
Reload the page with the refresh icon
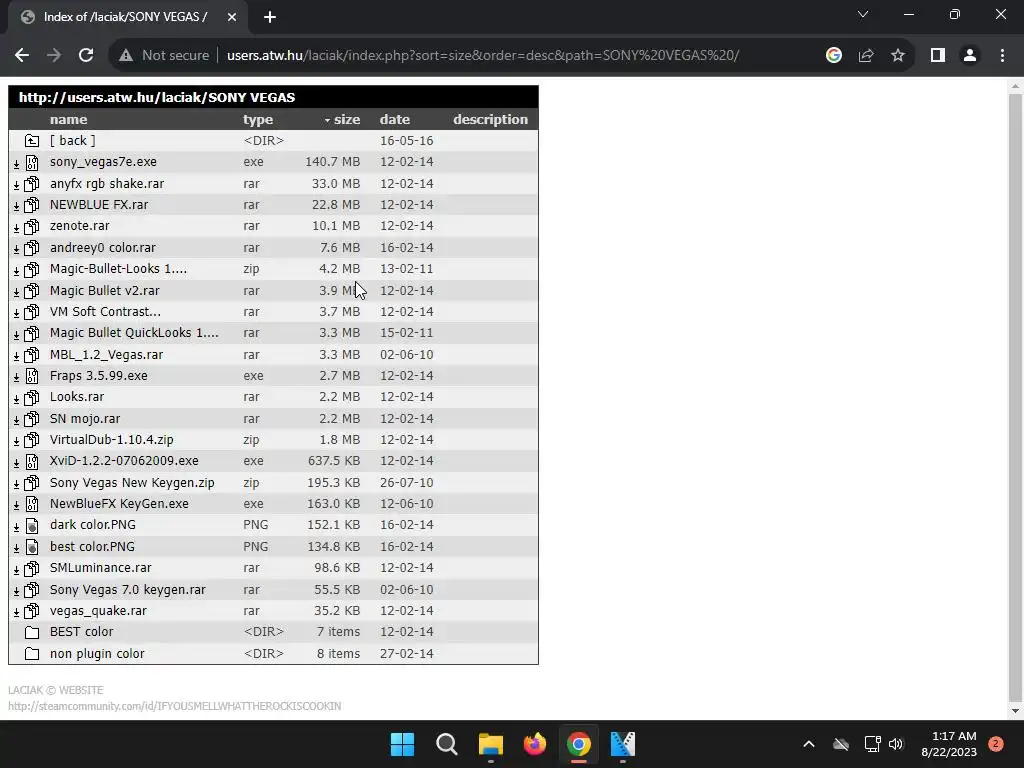86,55
